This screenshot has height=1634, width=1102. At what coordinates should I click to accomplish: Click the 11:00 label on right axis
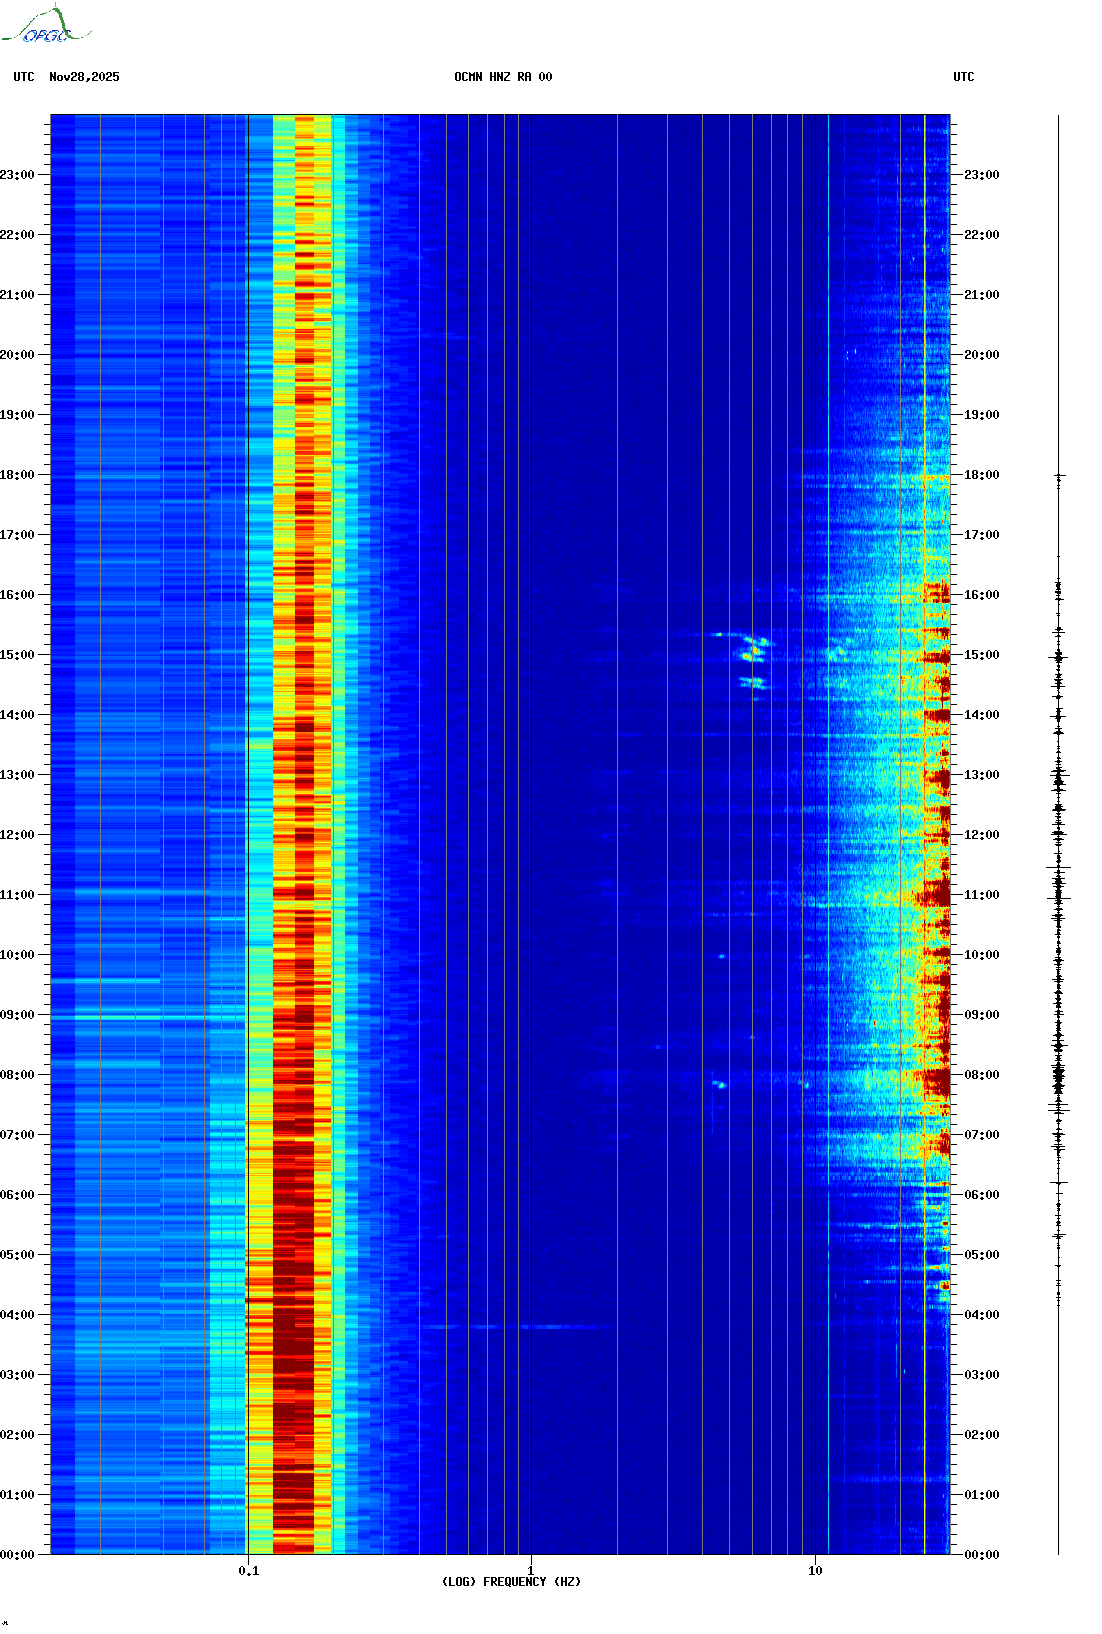click(981, 895)
